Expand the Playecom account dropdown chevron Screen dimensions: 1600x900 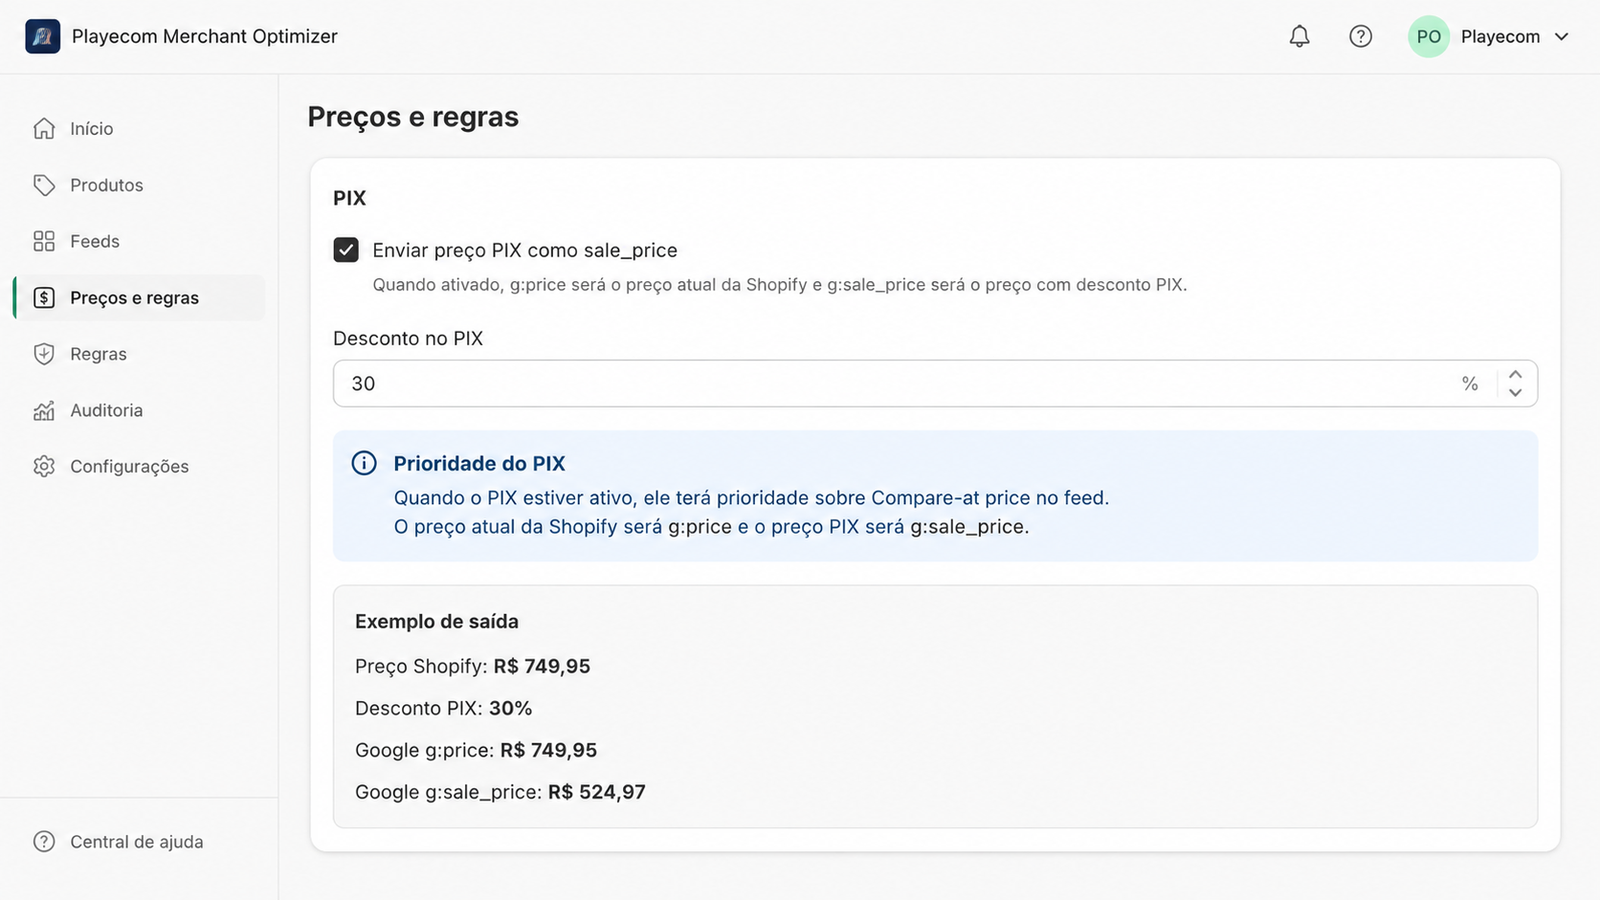[1562, 36]
